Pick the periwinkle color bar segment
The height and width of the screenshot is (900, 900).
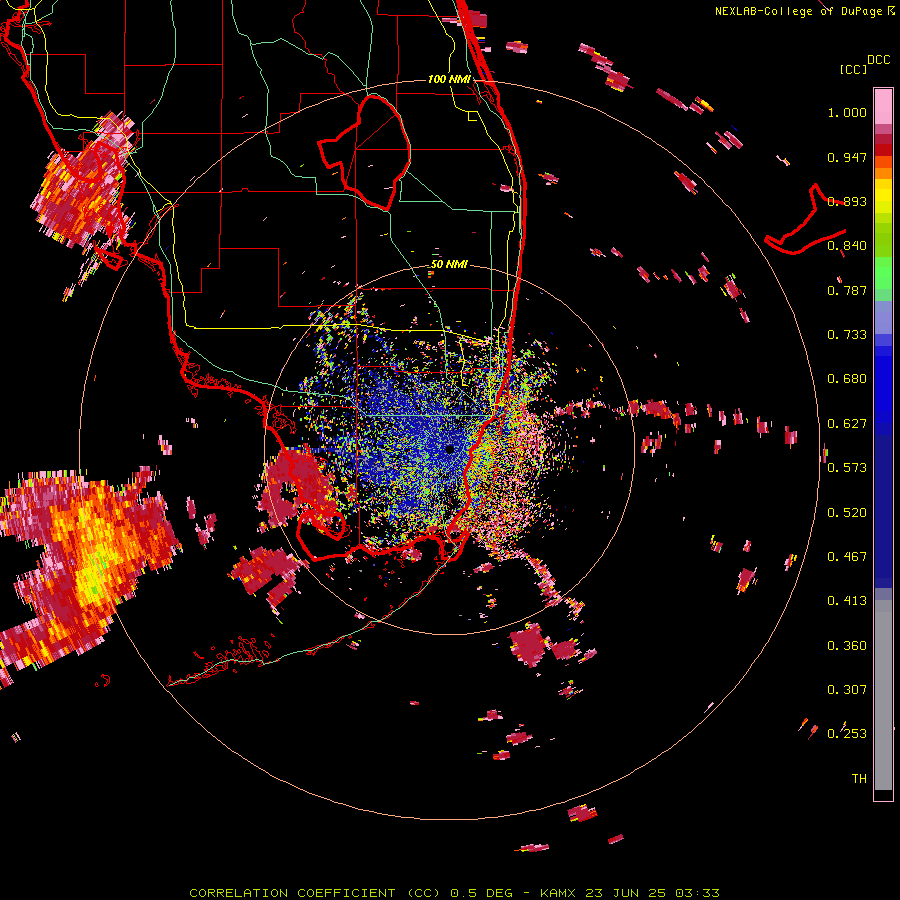click(883, 319)
